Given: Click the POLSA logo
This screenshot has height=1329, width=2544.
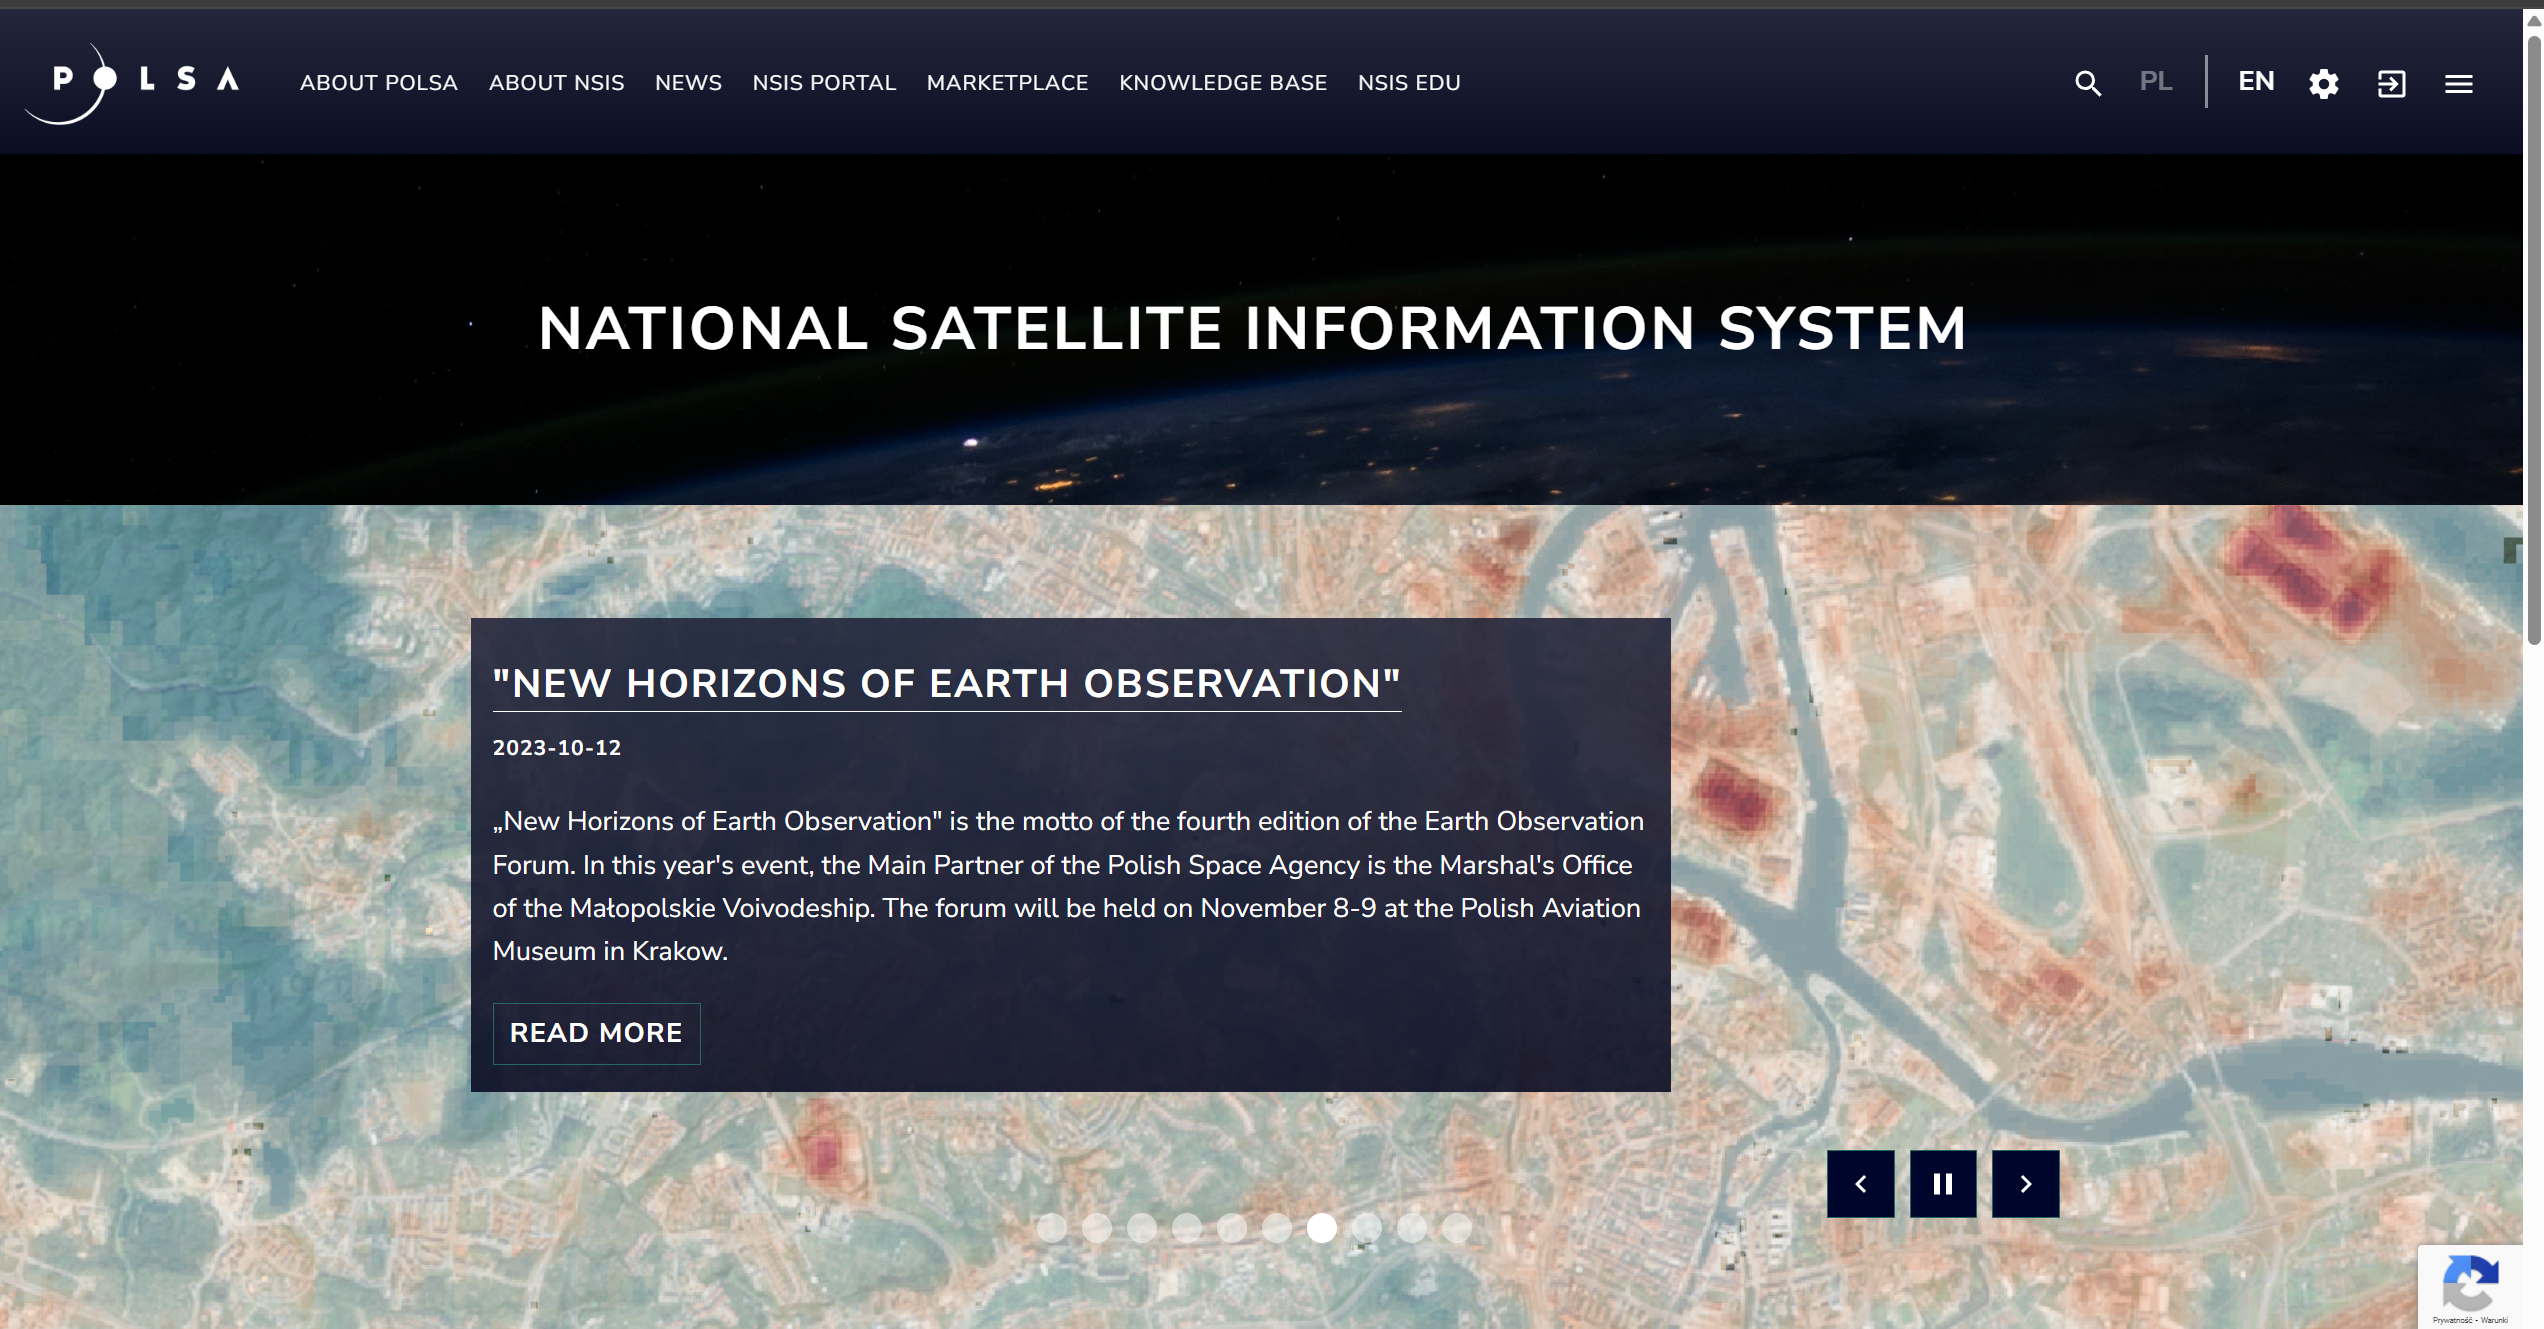Looking at the screenshot, I should click(132, 82).
